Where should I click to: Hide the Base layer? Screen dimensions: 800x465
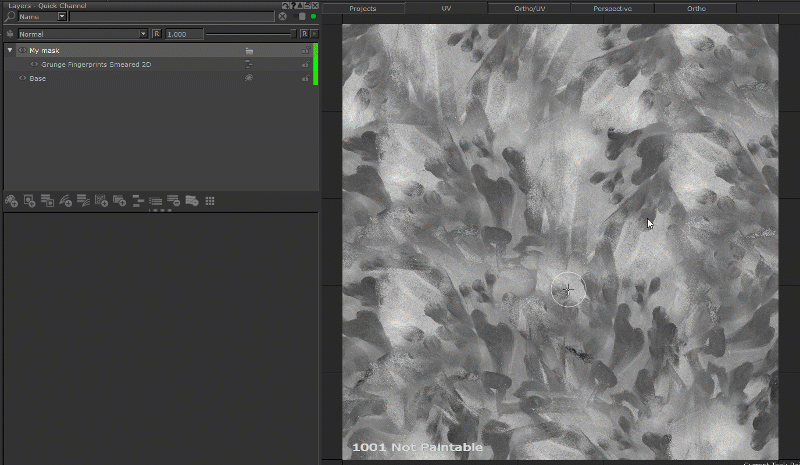coord(23,78)
